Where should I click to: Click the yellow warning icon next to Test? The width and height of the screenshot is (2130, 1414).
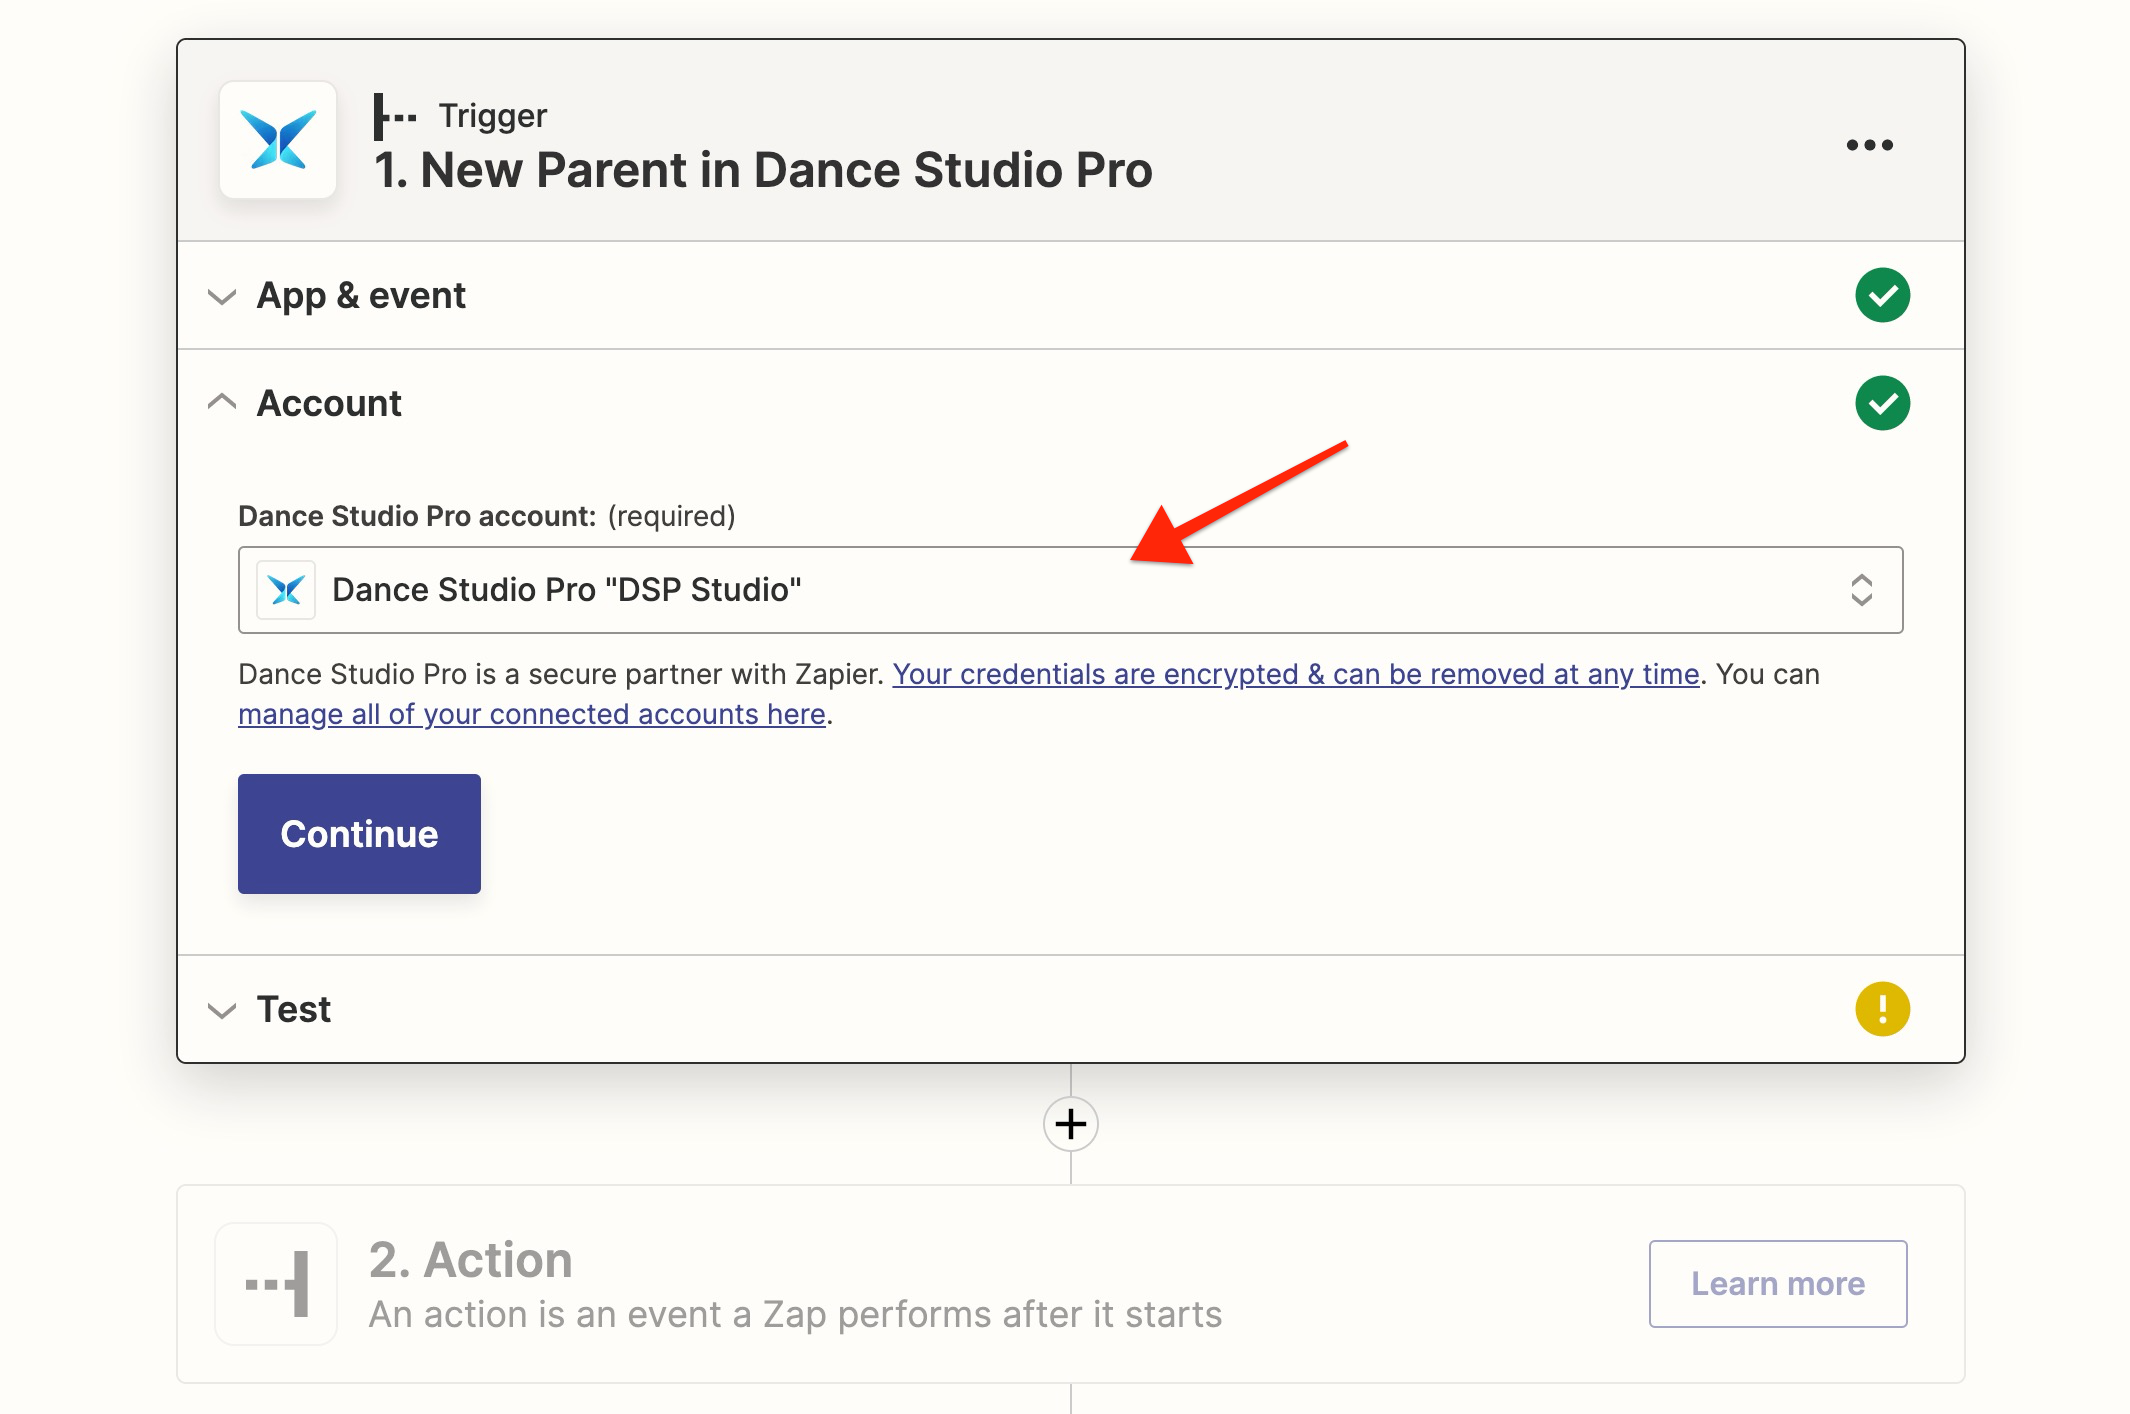(x=1882, y=1009)
